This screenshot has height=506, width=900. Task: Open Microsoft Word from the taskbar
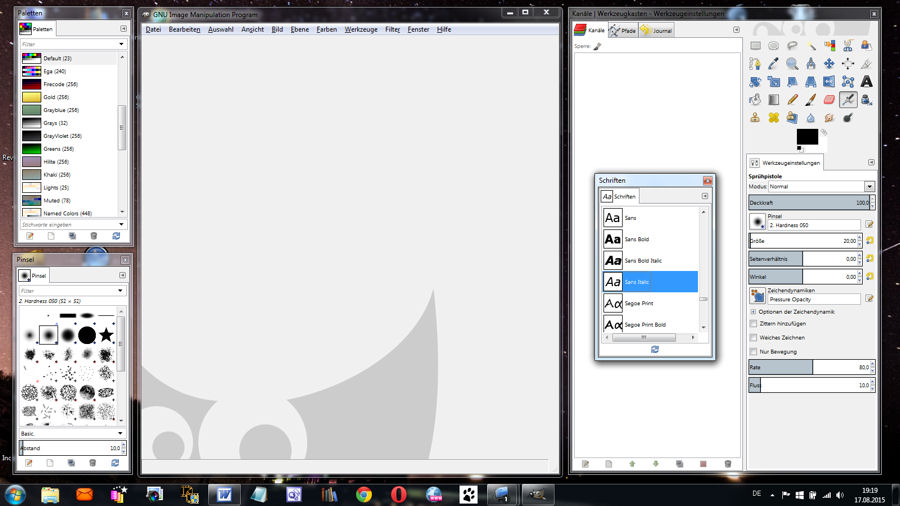pyautogui.click(x=224, y=494)
